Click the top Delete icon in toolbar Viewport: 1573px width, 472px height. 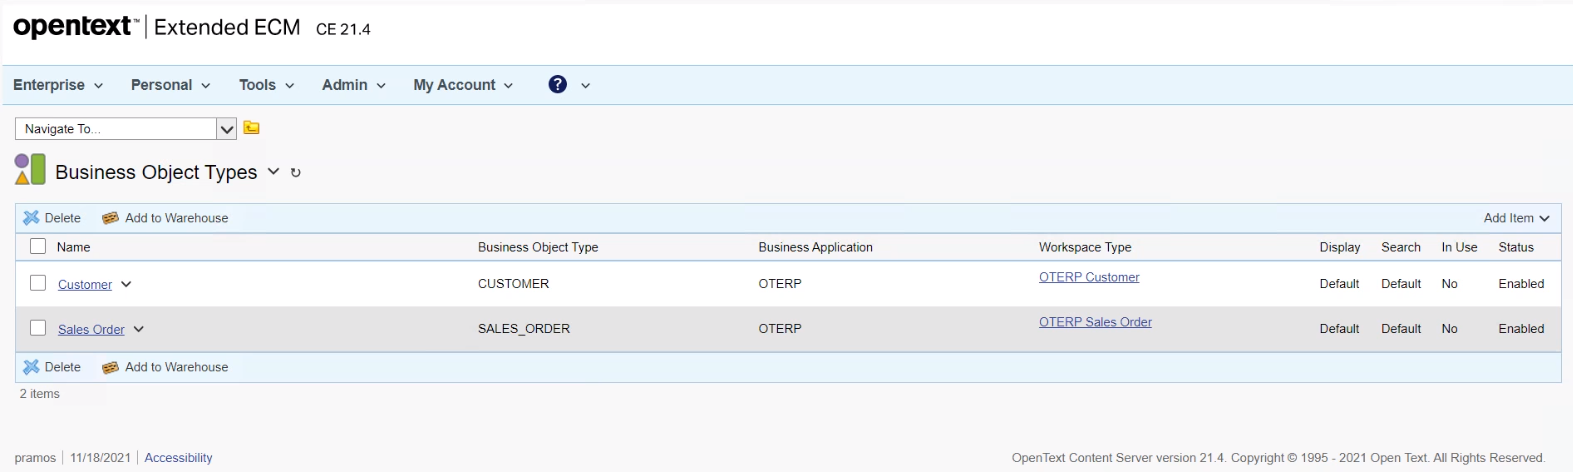(x=31, y=218)
